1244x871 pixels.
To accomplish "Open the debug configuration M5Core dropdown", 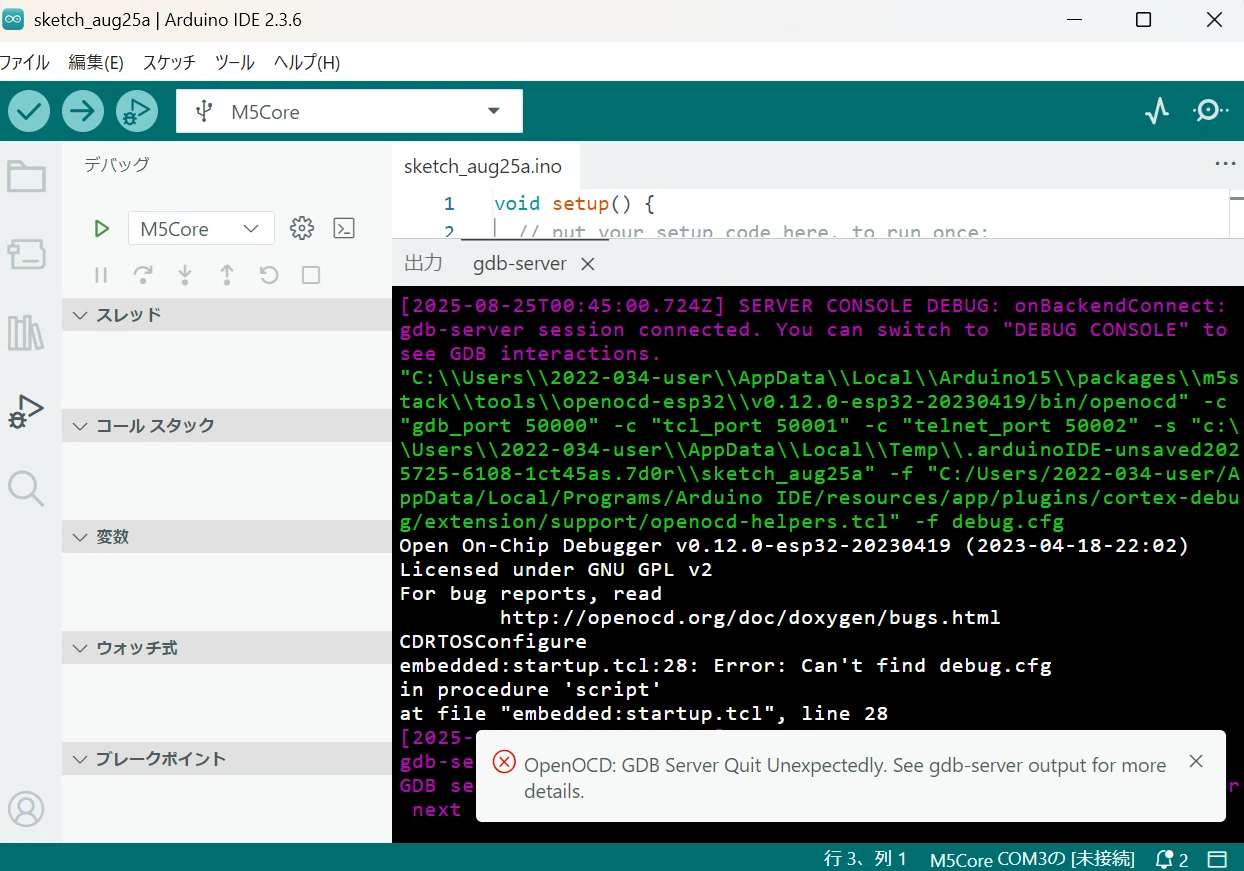I will [201, 229].
